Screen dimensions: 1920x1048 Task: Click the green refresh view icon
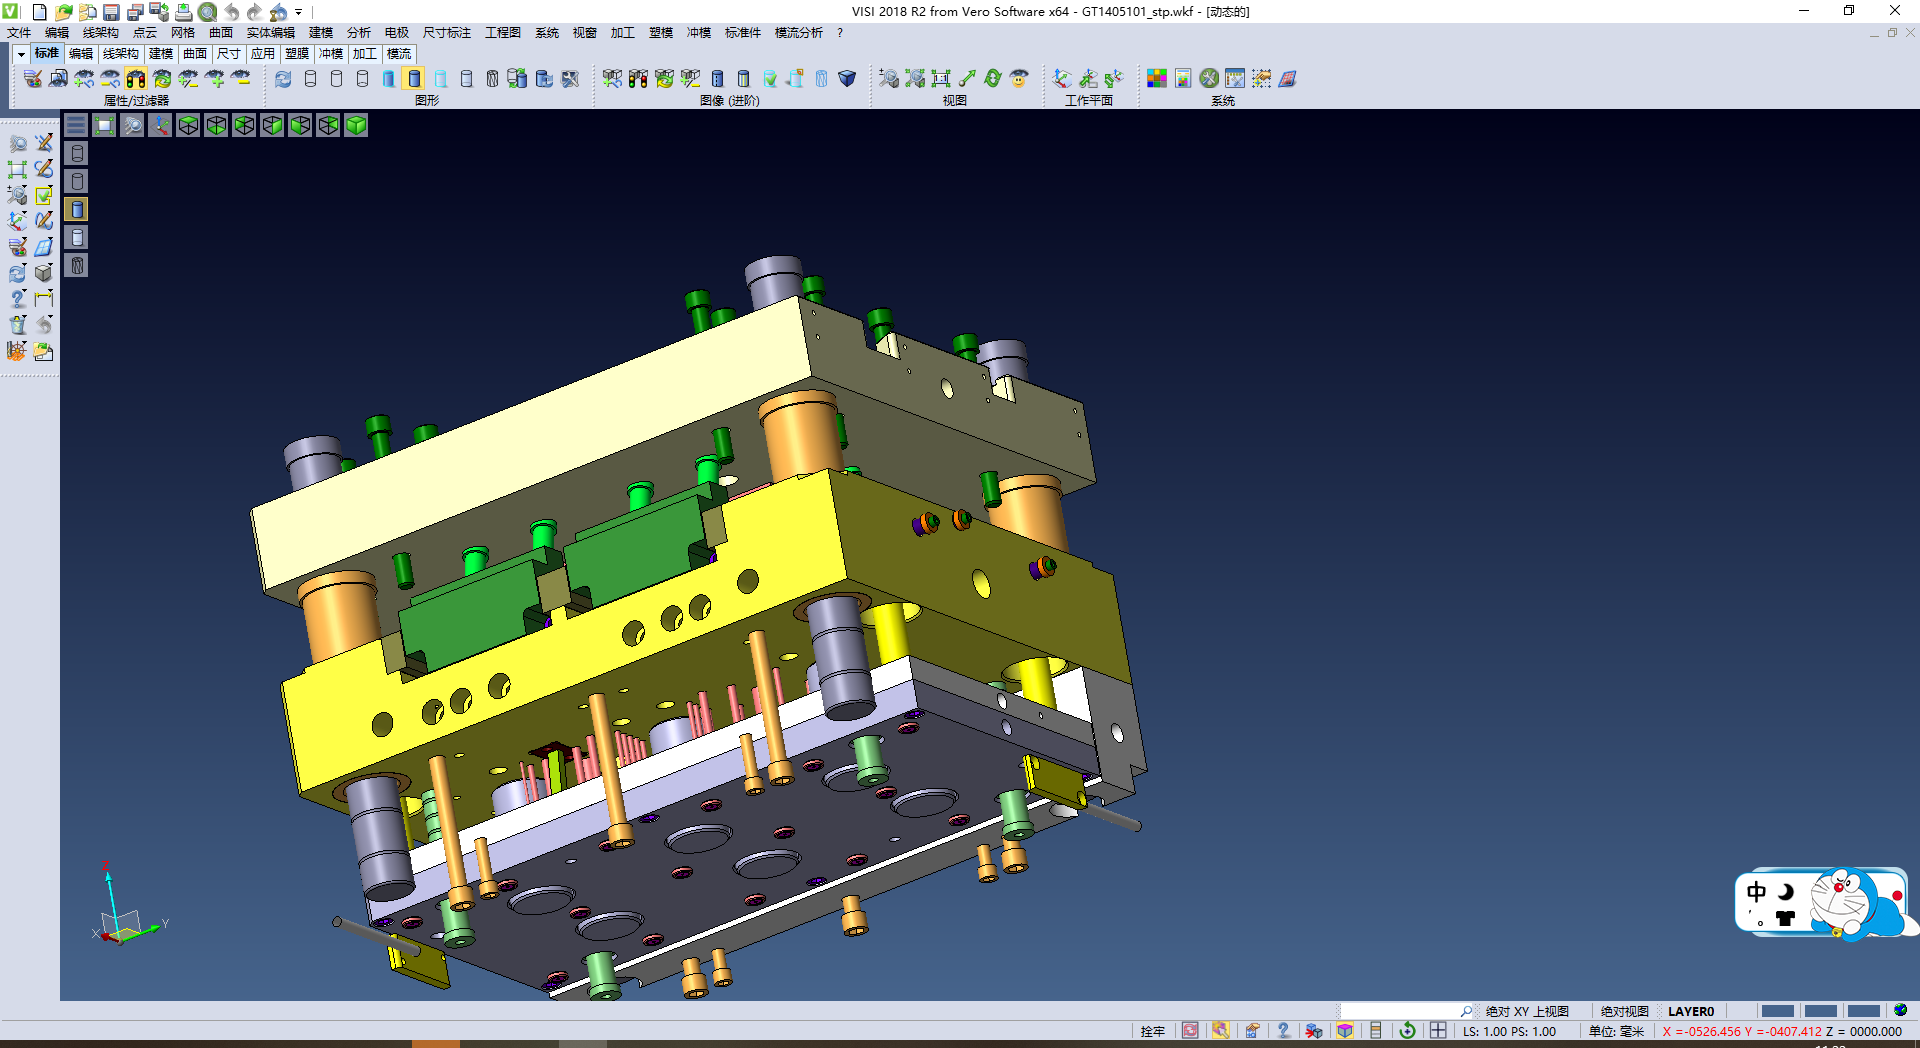click(992, 79)
